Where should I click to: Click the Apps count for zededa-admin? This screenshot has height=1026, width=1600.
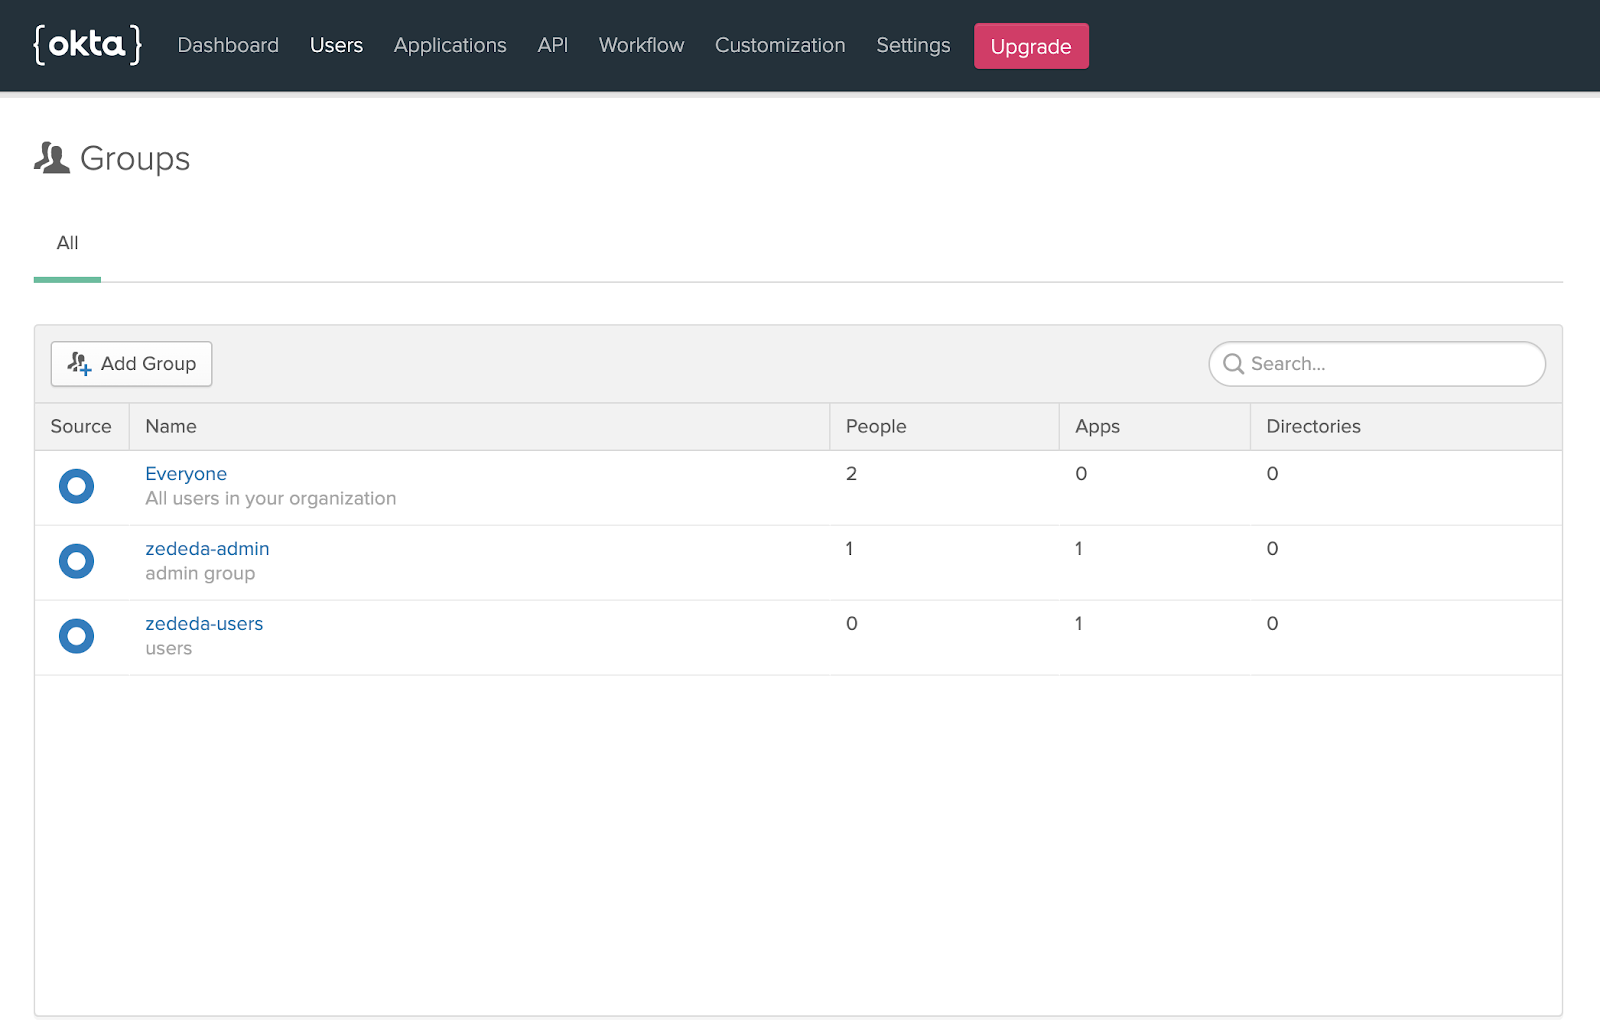click(x=1078, y=549)
